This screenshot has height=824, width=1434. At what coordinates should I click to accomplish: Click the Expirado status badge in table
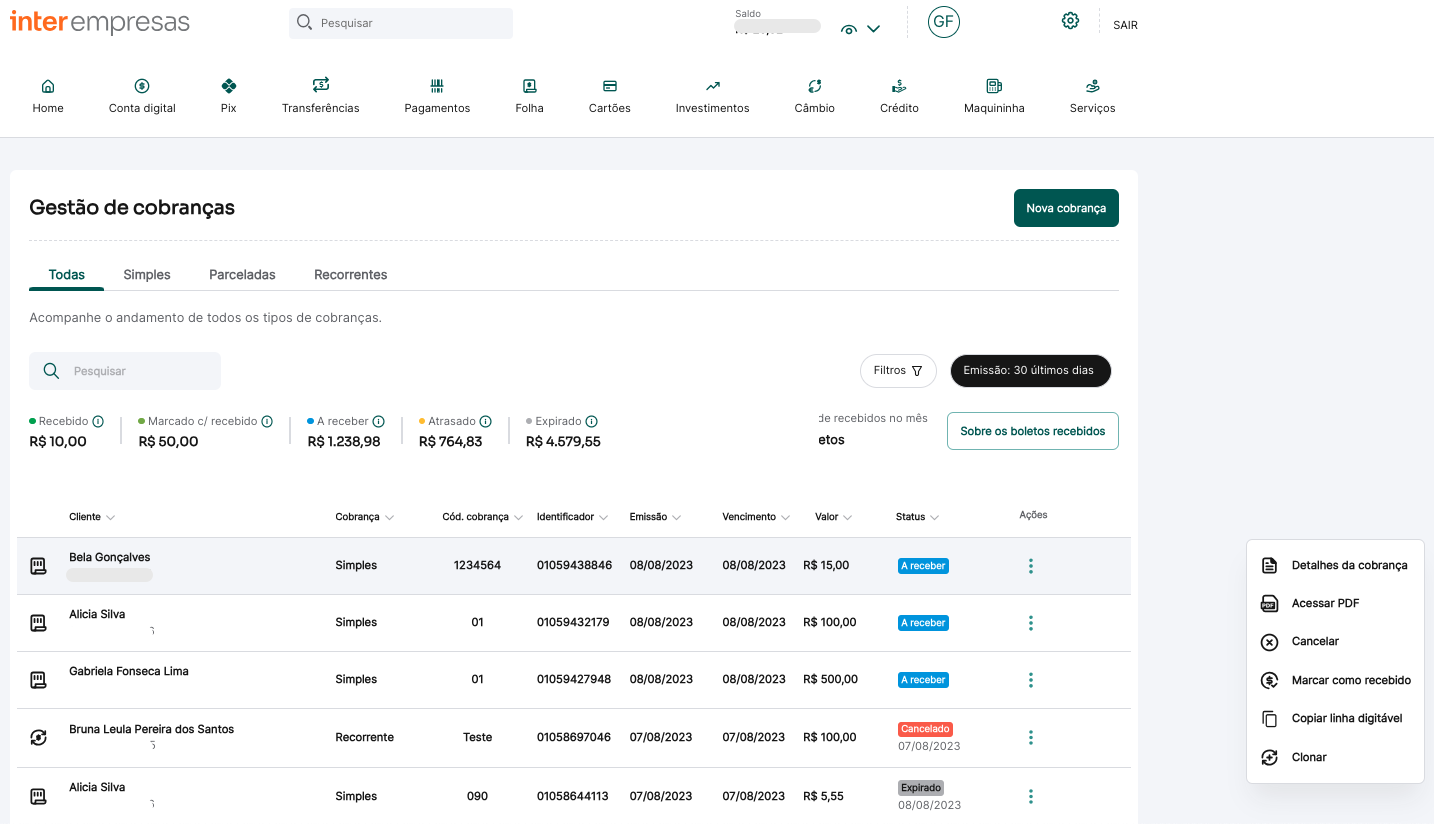pyautogui.click(x=921, y=787)
